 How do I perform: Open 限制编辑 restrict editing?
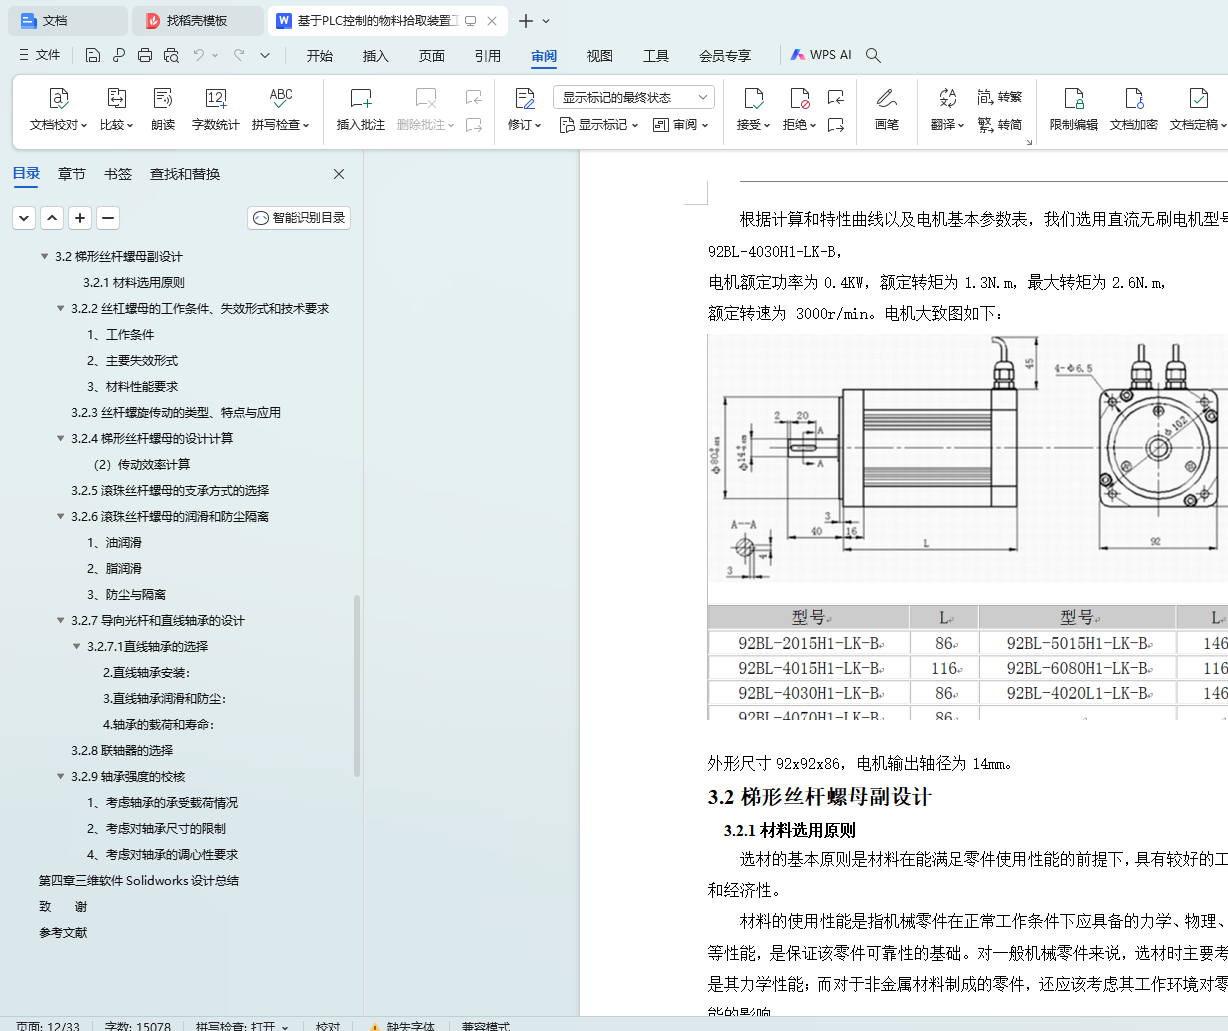point(1074,109)
